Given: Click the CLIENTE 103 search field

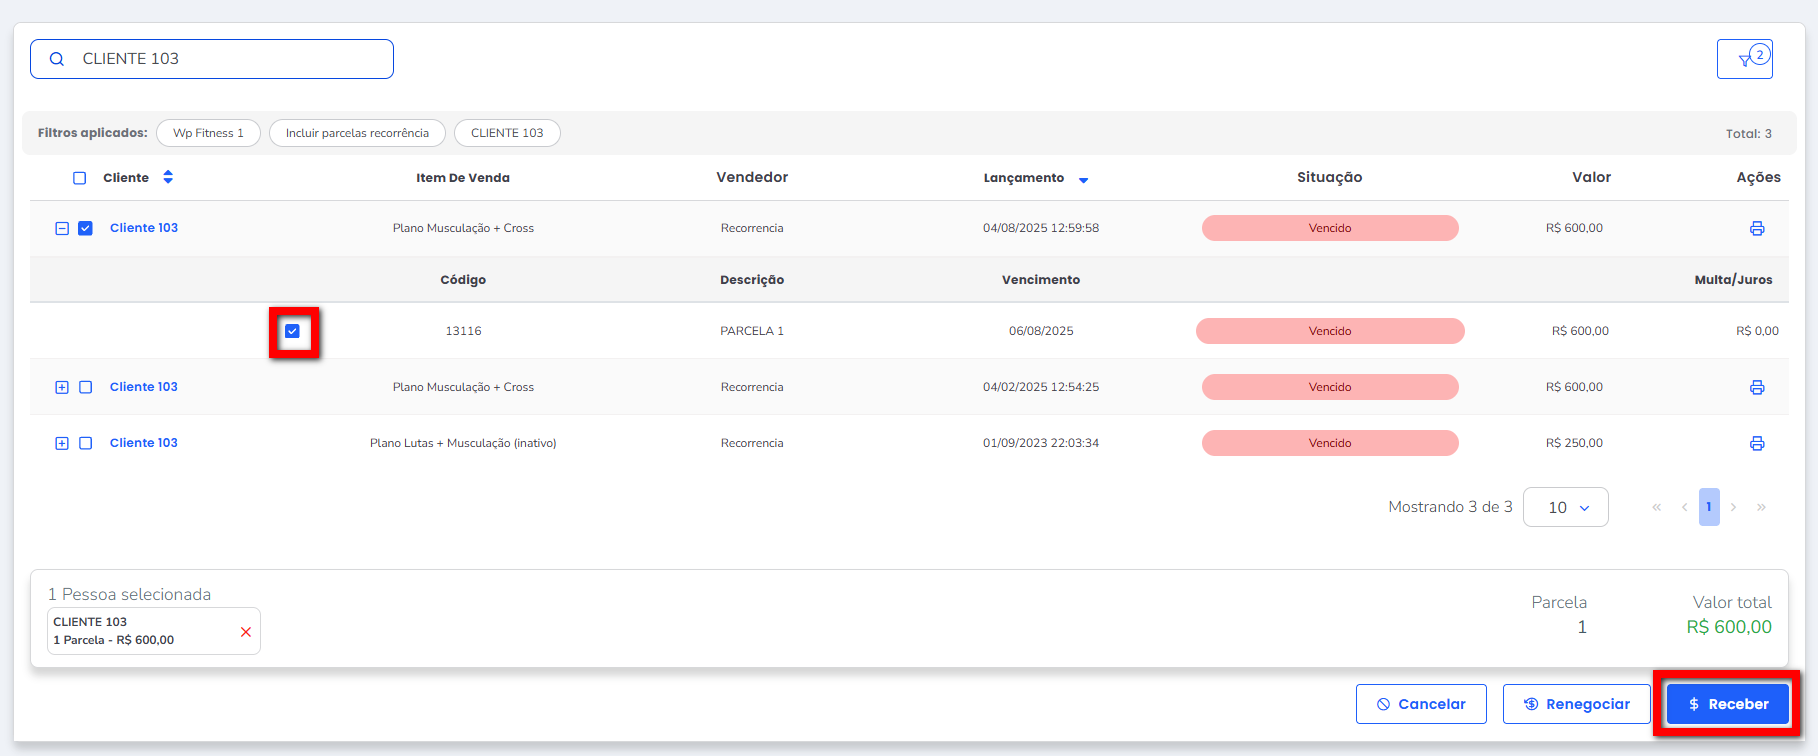Looking at the screenshot, I should click(212, 59).
